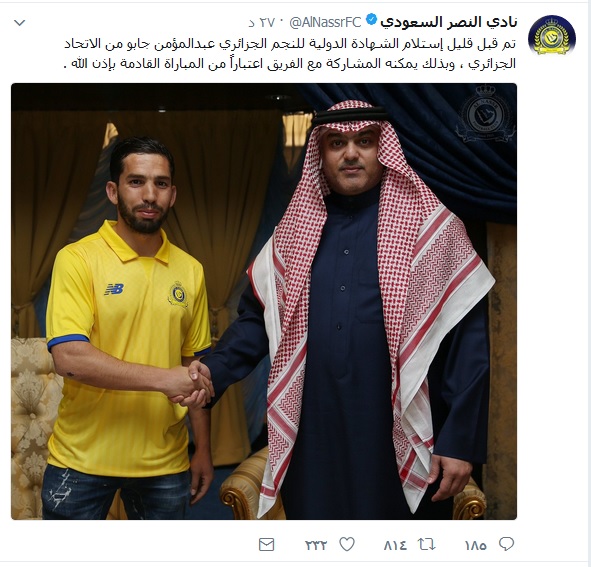Open the tweet timestamp ٢٧ د

click(262, 23)
